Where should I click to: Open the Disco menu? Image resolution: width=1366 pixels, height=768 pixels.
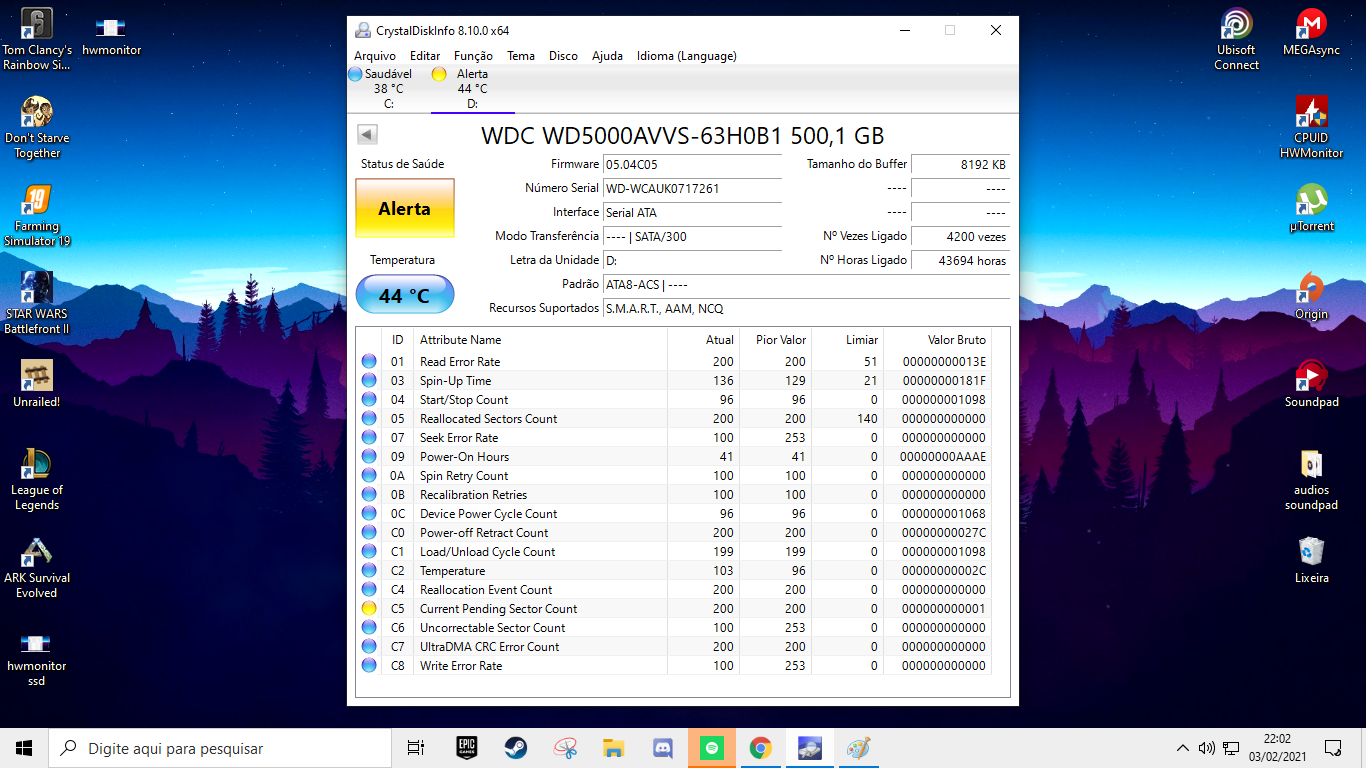click(x=563, y=56)
